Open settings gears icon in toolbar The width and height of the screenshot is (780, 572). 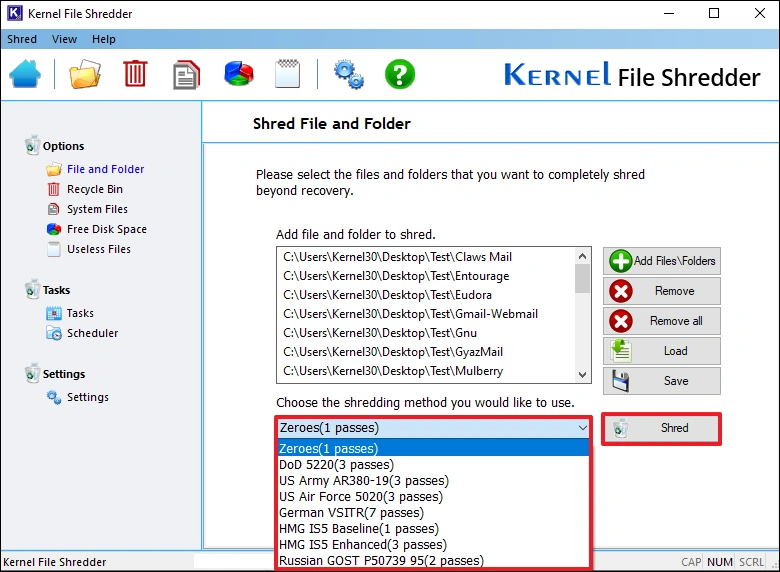tap(348, 75)
